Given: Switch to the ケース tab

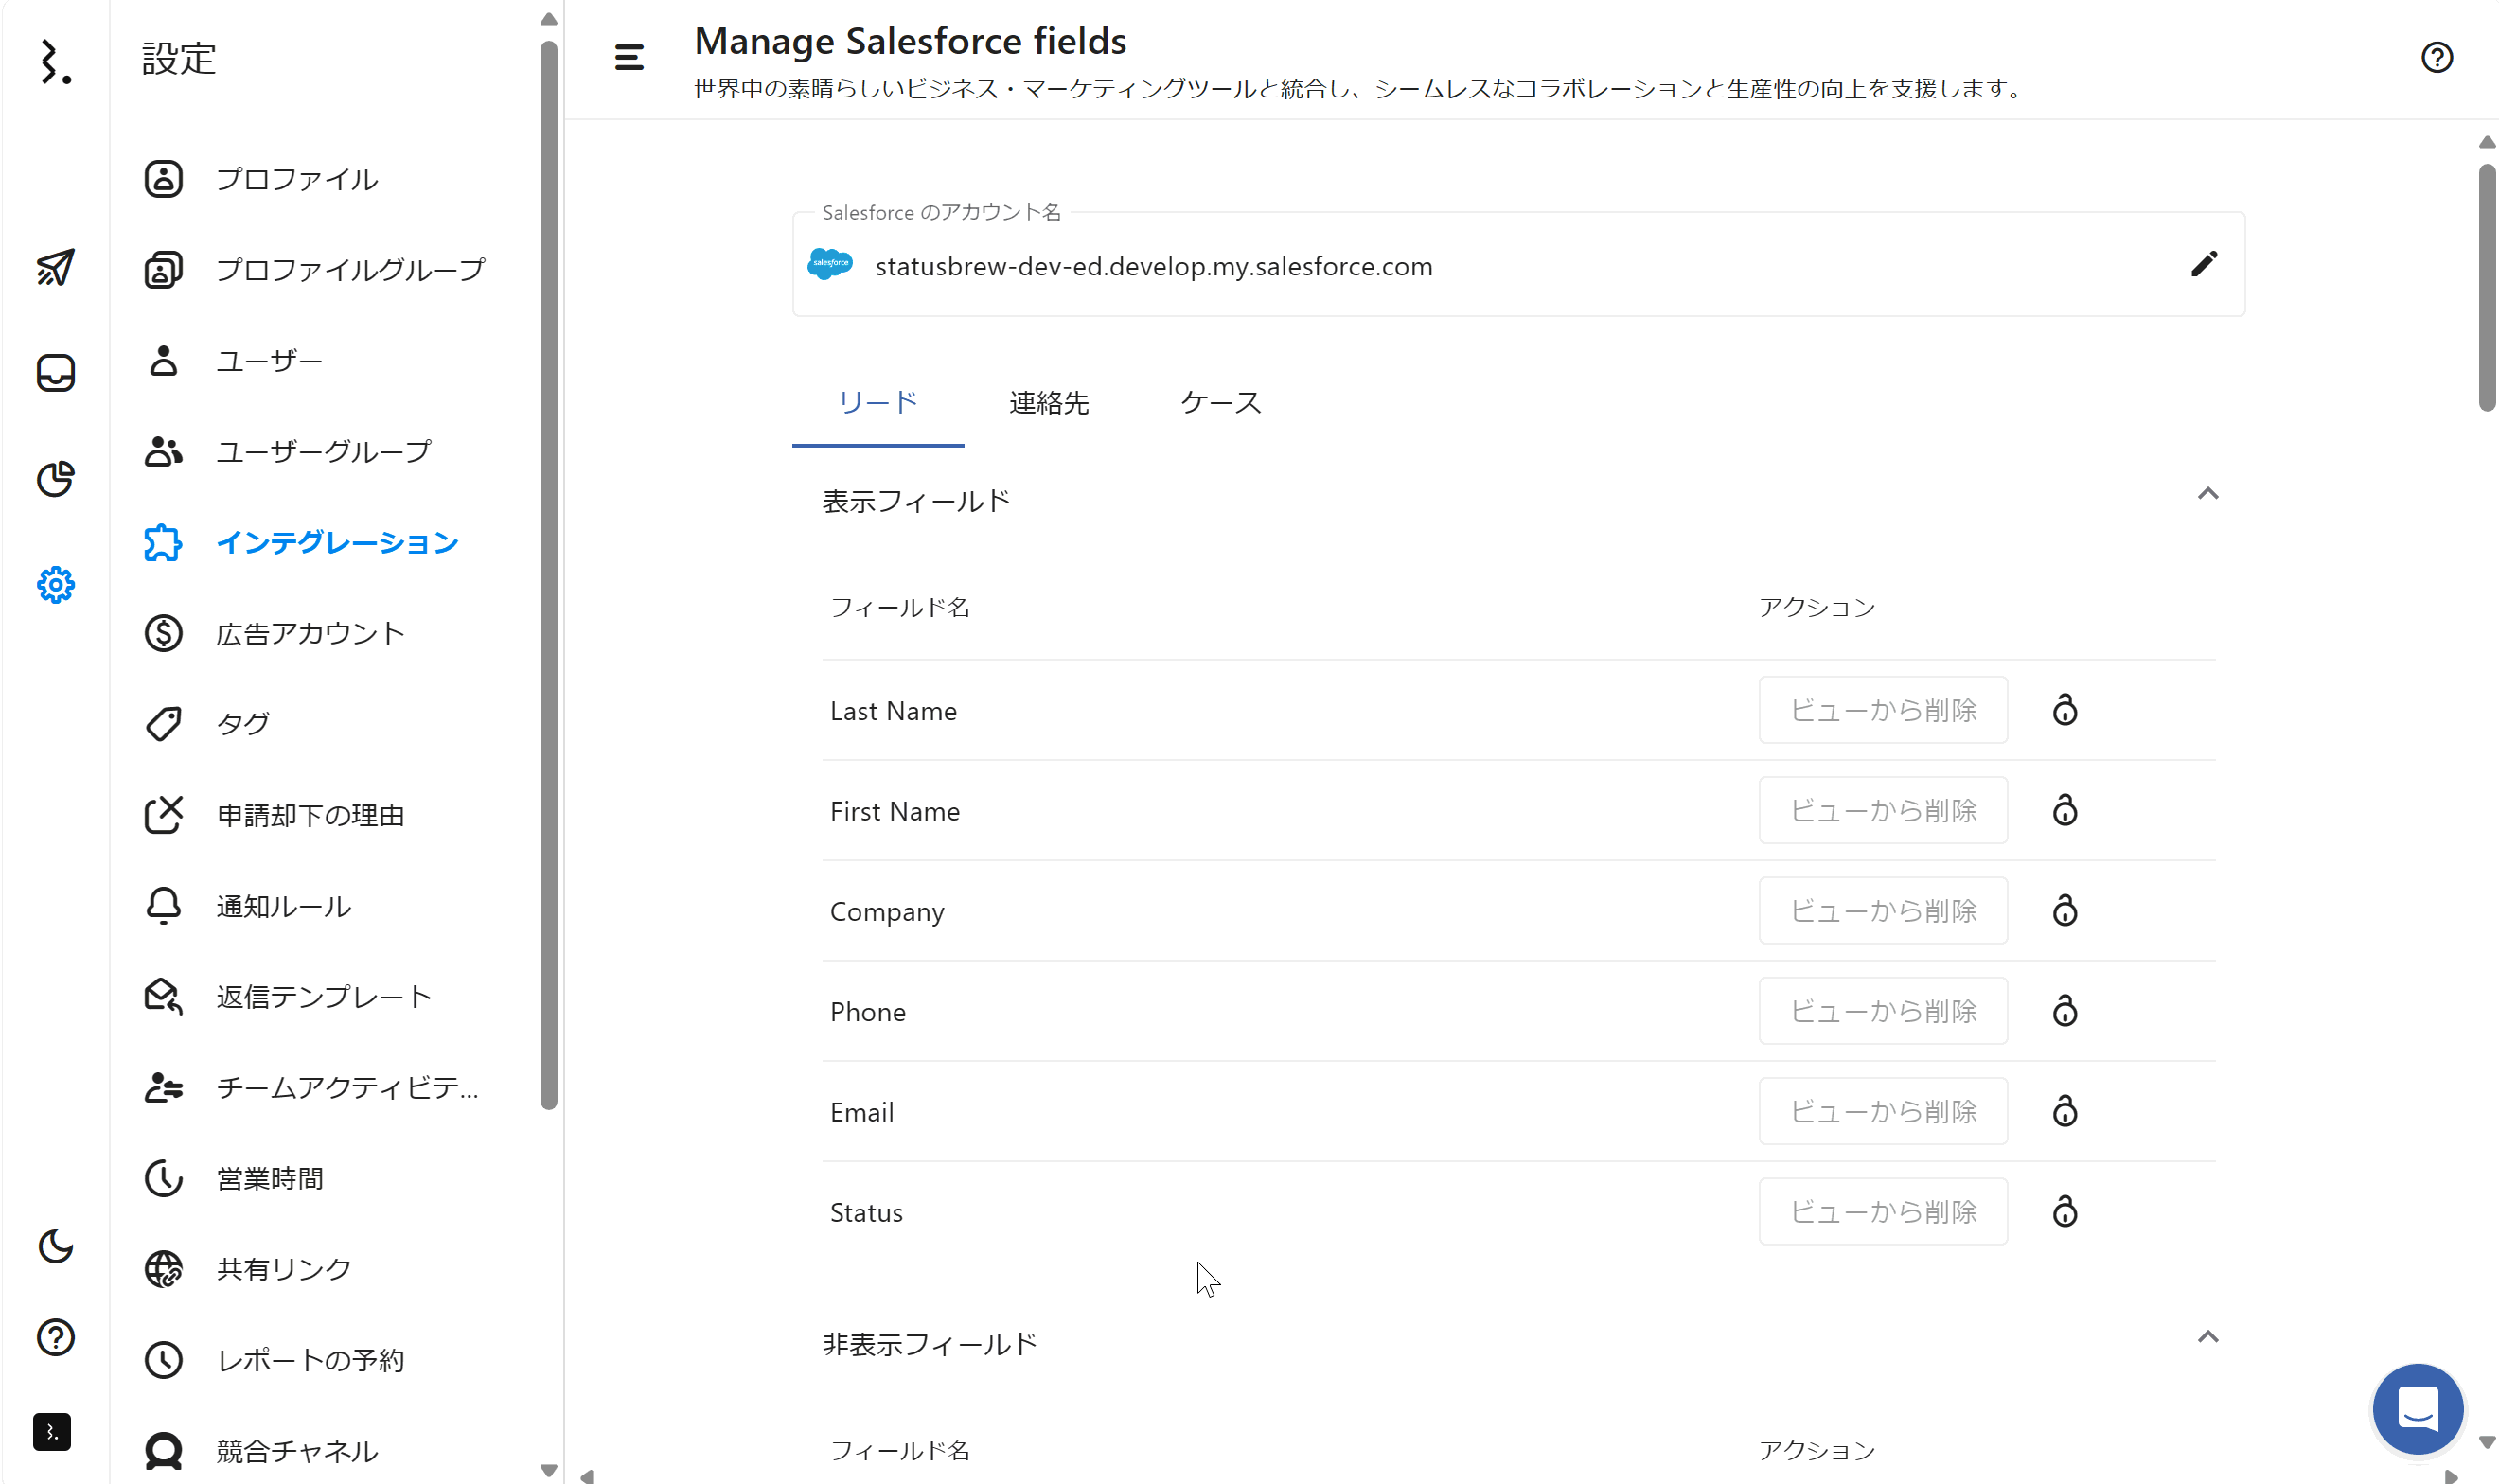Looking at the screenshot, I should pos(1220,403).
